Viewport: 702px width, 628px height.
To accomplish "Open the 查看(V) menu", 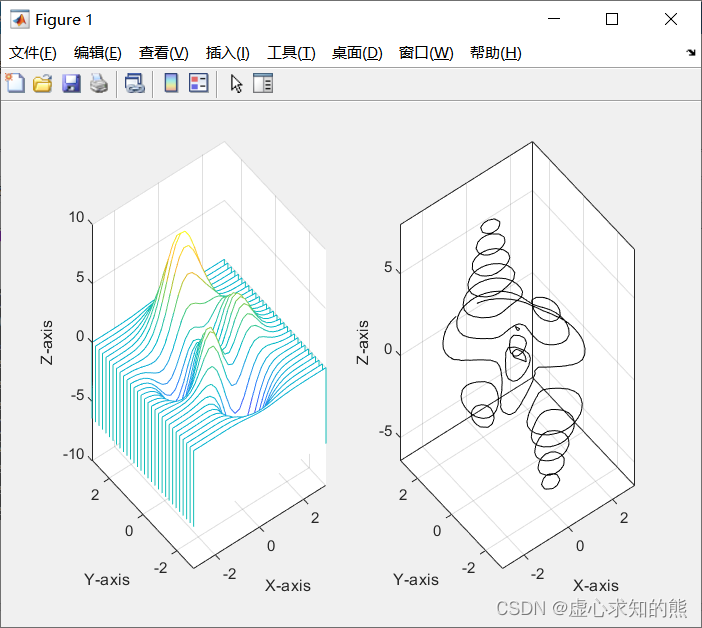I will (163, 53).
